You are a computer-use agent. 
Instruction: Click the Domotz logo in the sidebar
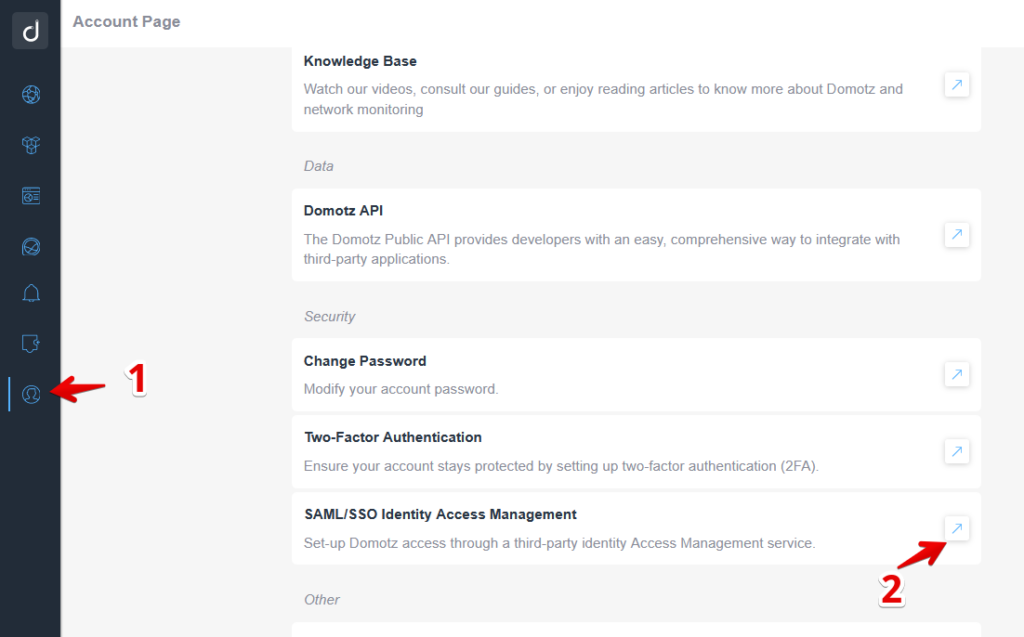point(30,30)
